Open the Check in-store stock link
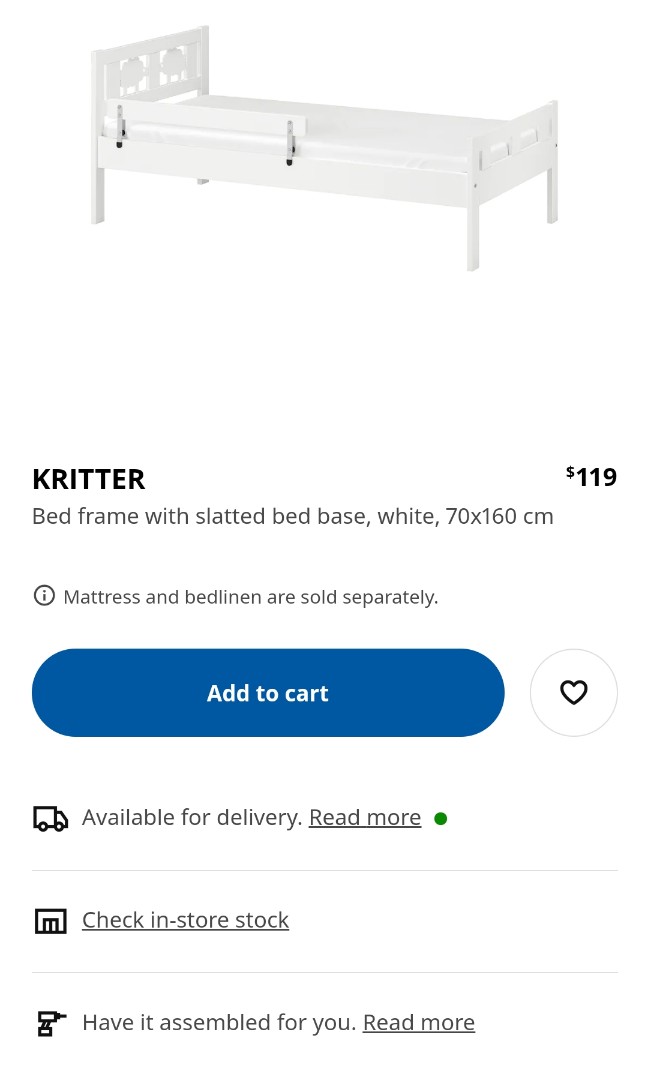 185,920
